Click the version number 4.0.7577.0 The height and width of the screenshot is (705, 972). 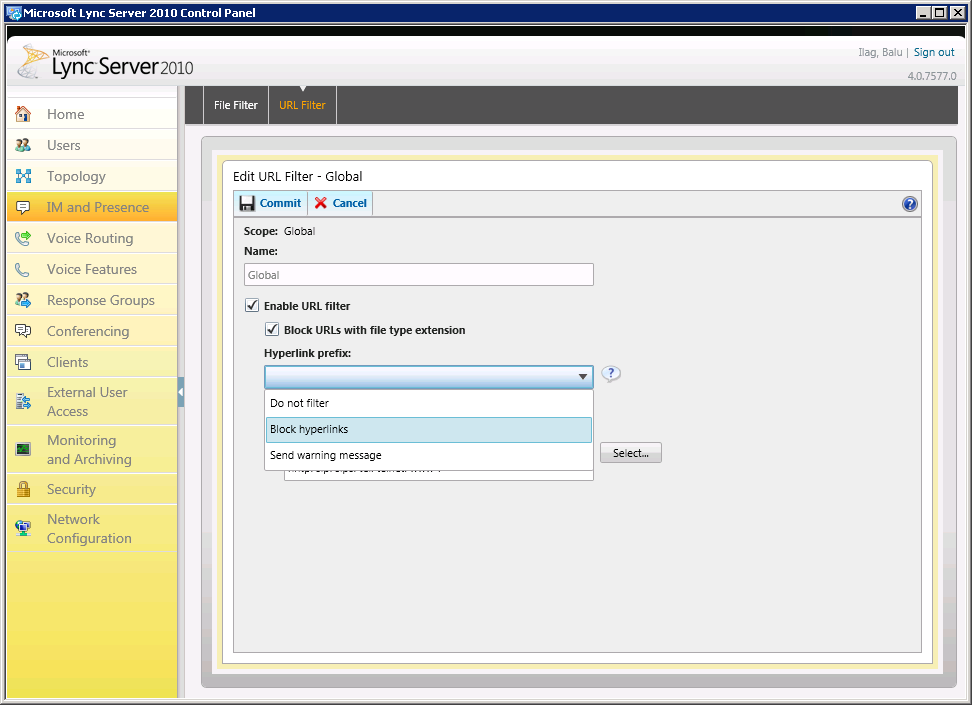click(x=932, y=76)
